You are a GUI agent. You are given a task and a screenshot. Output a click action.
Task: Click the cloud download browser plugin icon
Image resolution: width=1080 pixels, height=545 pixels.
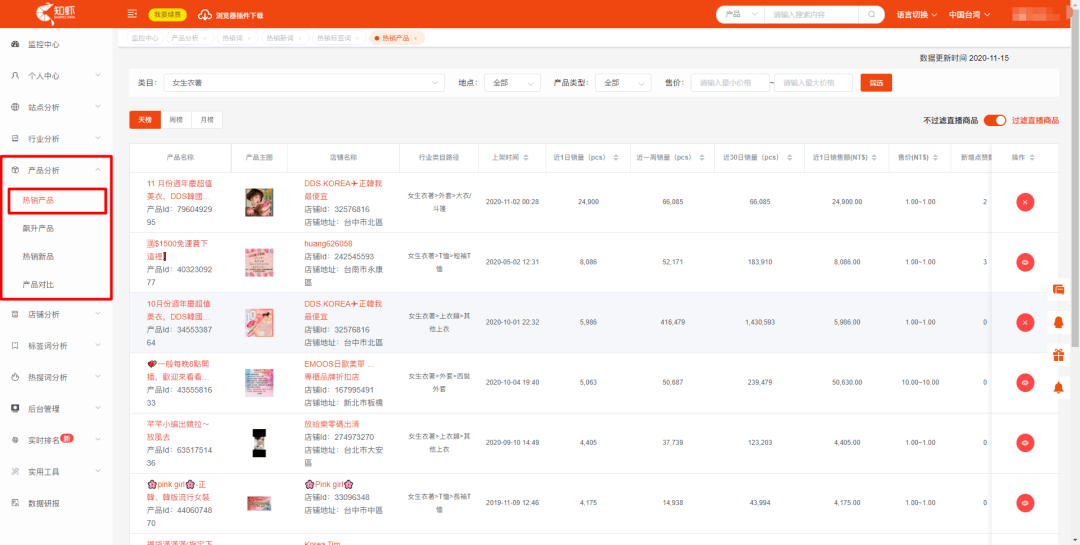coord(205,15)
